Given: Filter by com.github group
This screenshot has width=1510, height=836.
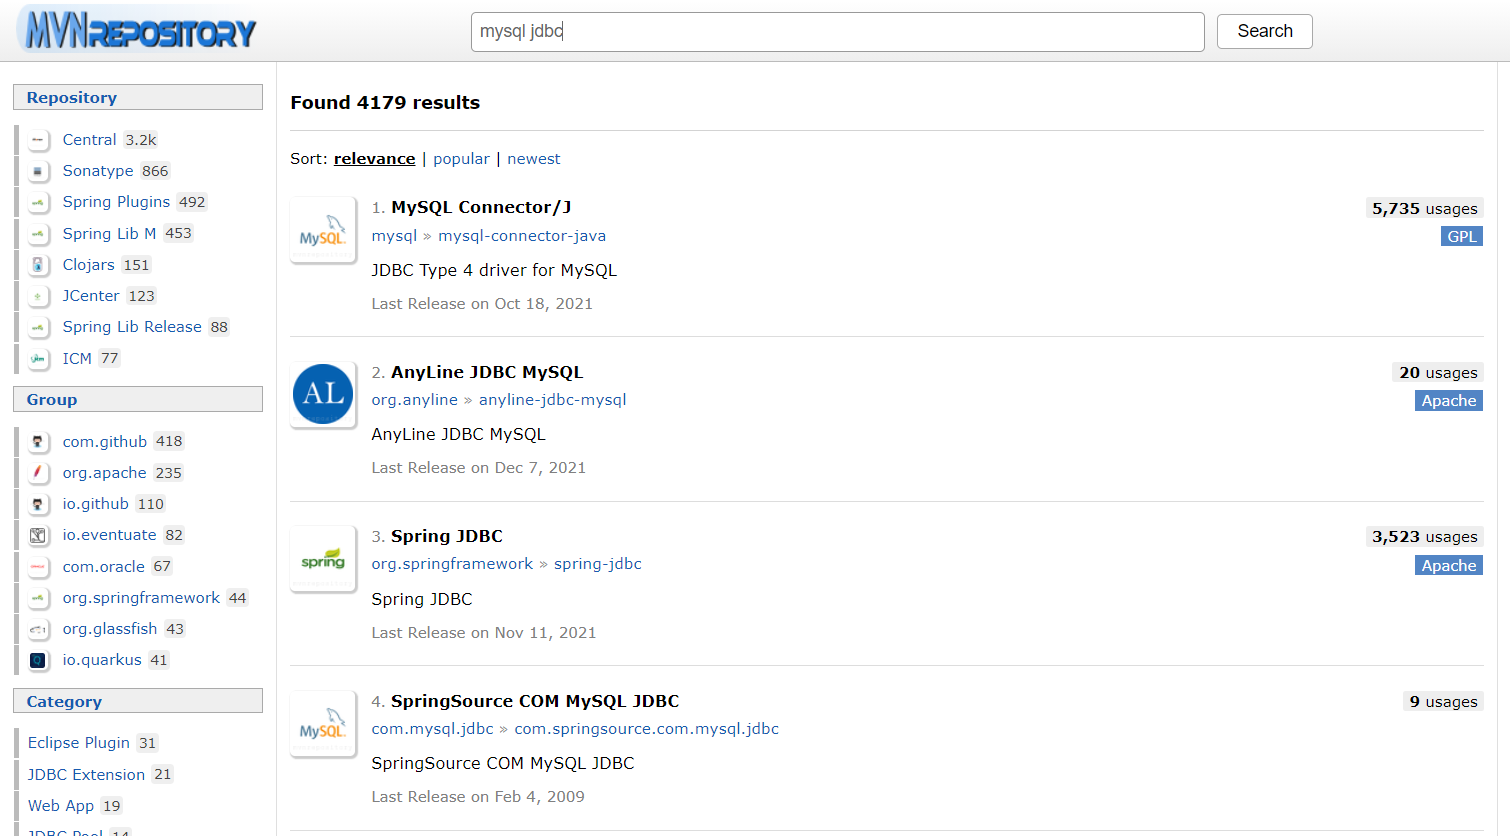Looking at the screenshot, I should (104, 442).
